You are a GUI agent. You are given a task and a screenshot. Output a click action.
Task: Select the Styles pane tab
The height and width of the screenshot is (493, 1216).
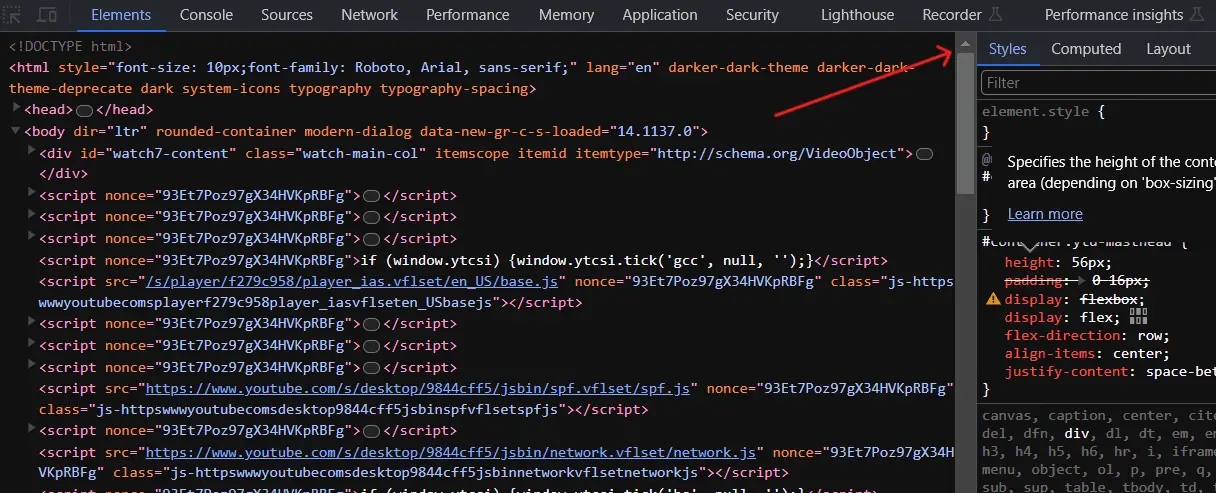[x=1008, y=49]
